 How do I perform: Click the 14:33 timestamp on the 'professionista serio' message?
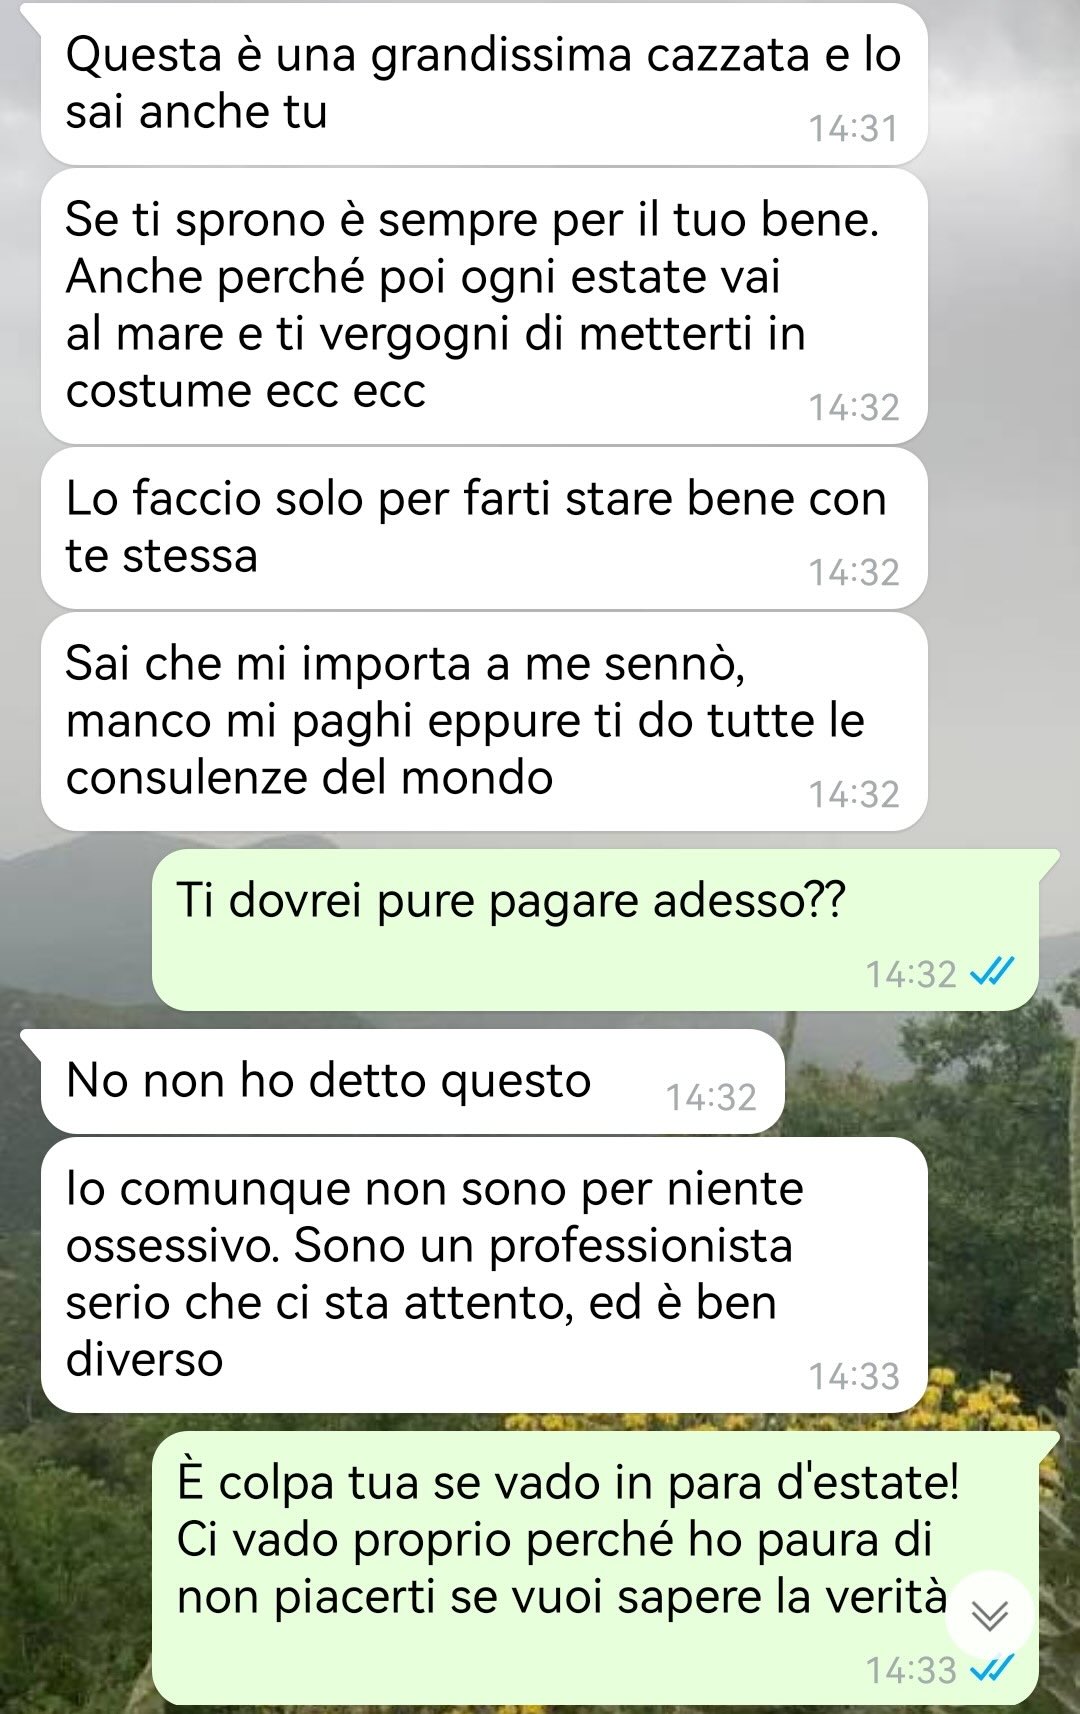(x=853, y=1377)
